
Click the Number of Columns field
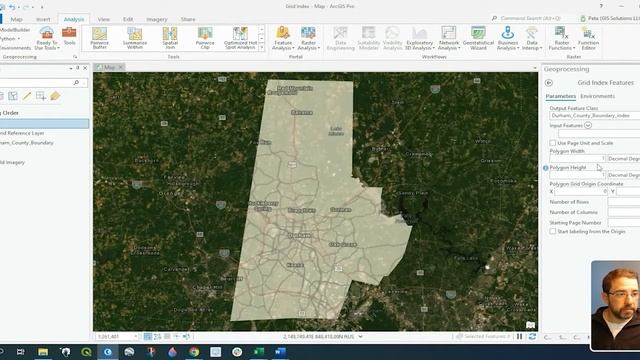coord(624,212)
